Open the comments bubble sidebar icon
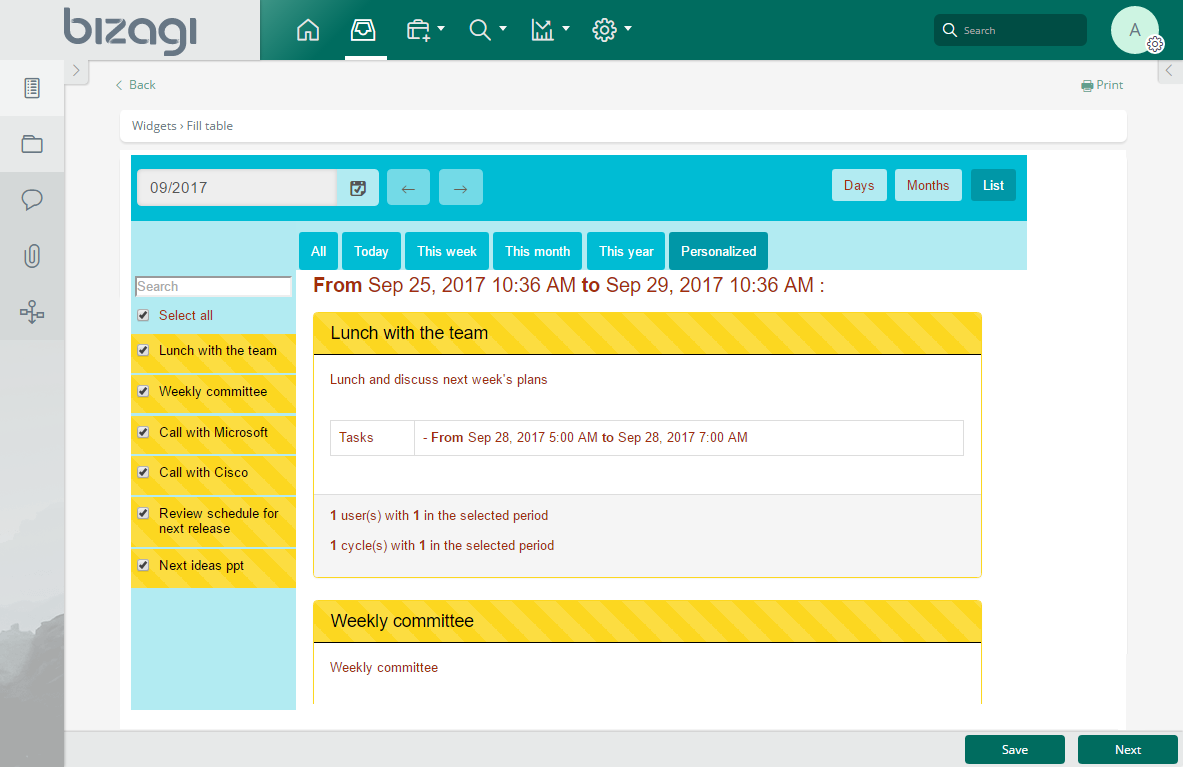 (32, 200)
